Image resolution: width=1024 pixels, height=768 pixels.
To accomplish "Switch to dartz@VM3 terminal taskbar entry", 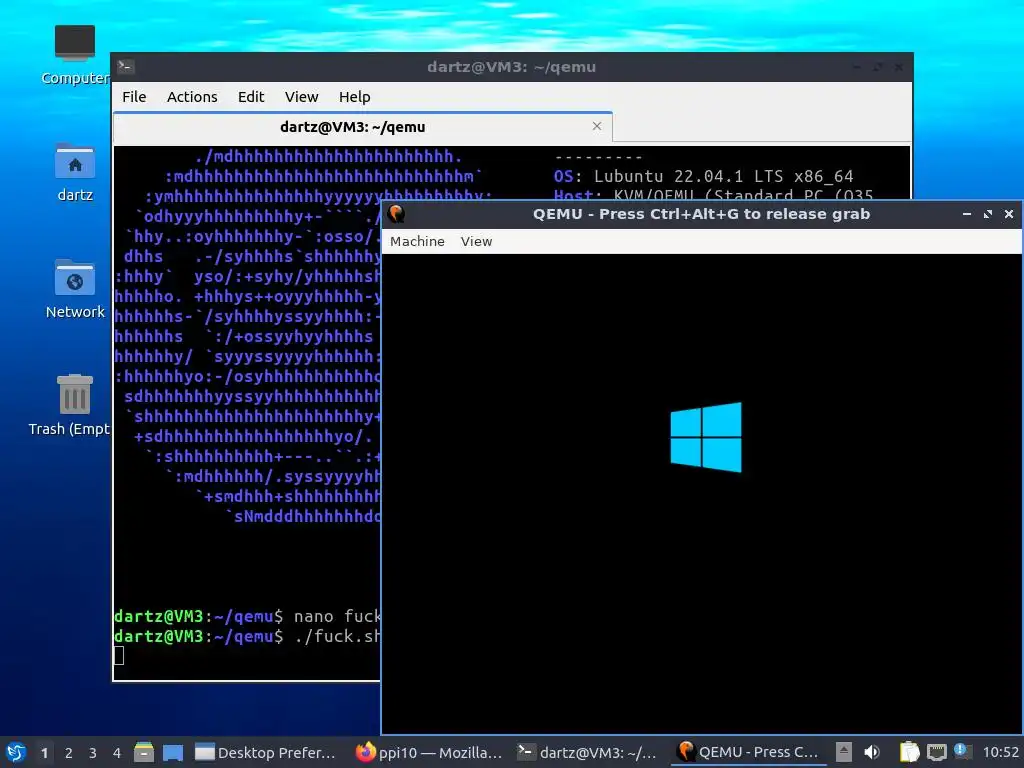I will point(587,752).
